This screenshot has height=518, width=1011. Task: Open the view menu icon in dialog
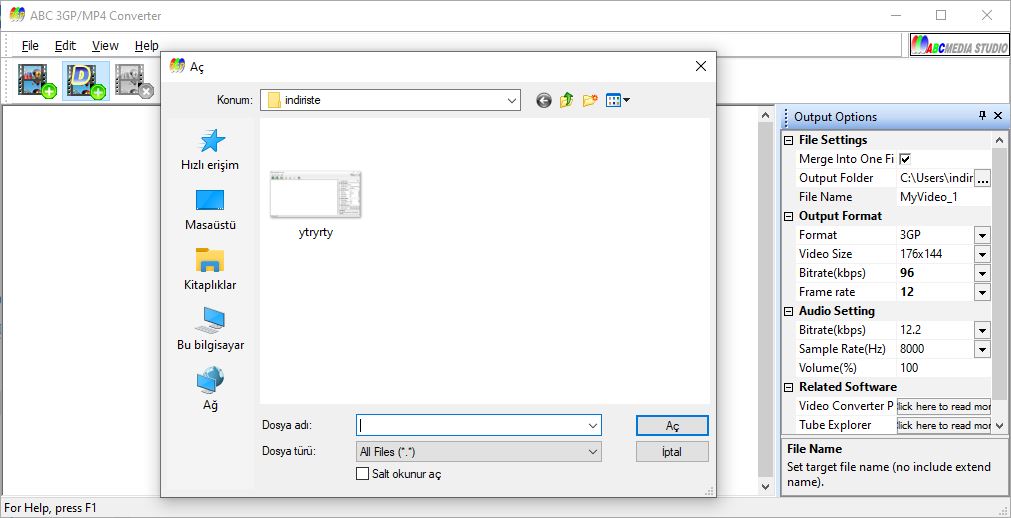617,100
